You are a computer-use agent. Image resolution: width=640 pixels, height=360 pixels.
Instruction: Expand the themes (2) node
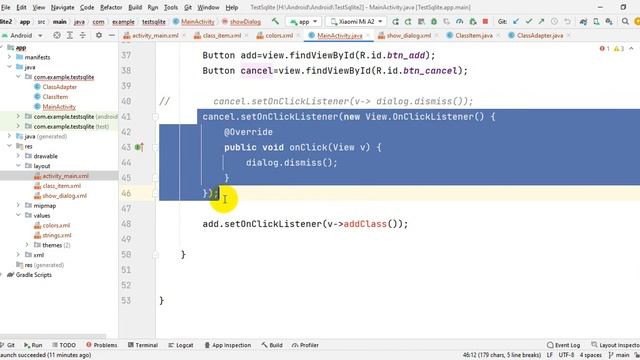[x=27, y=245]
